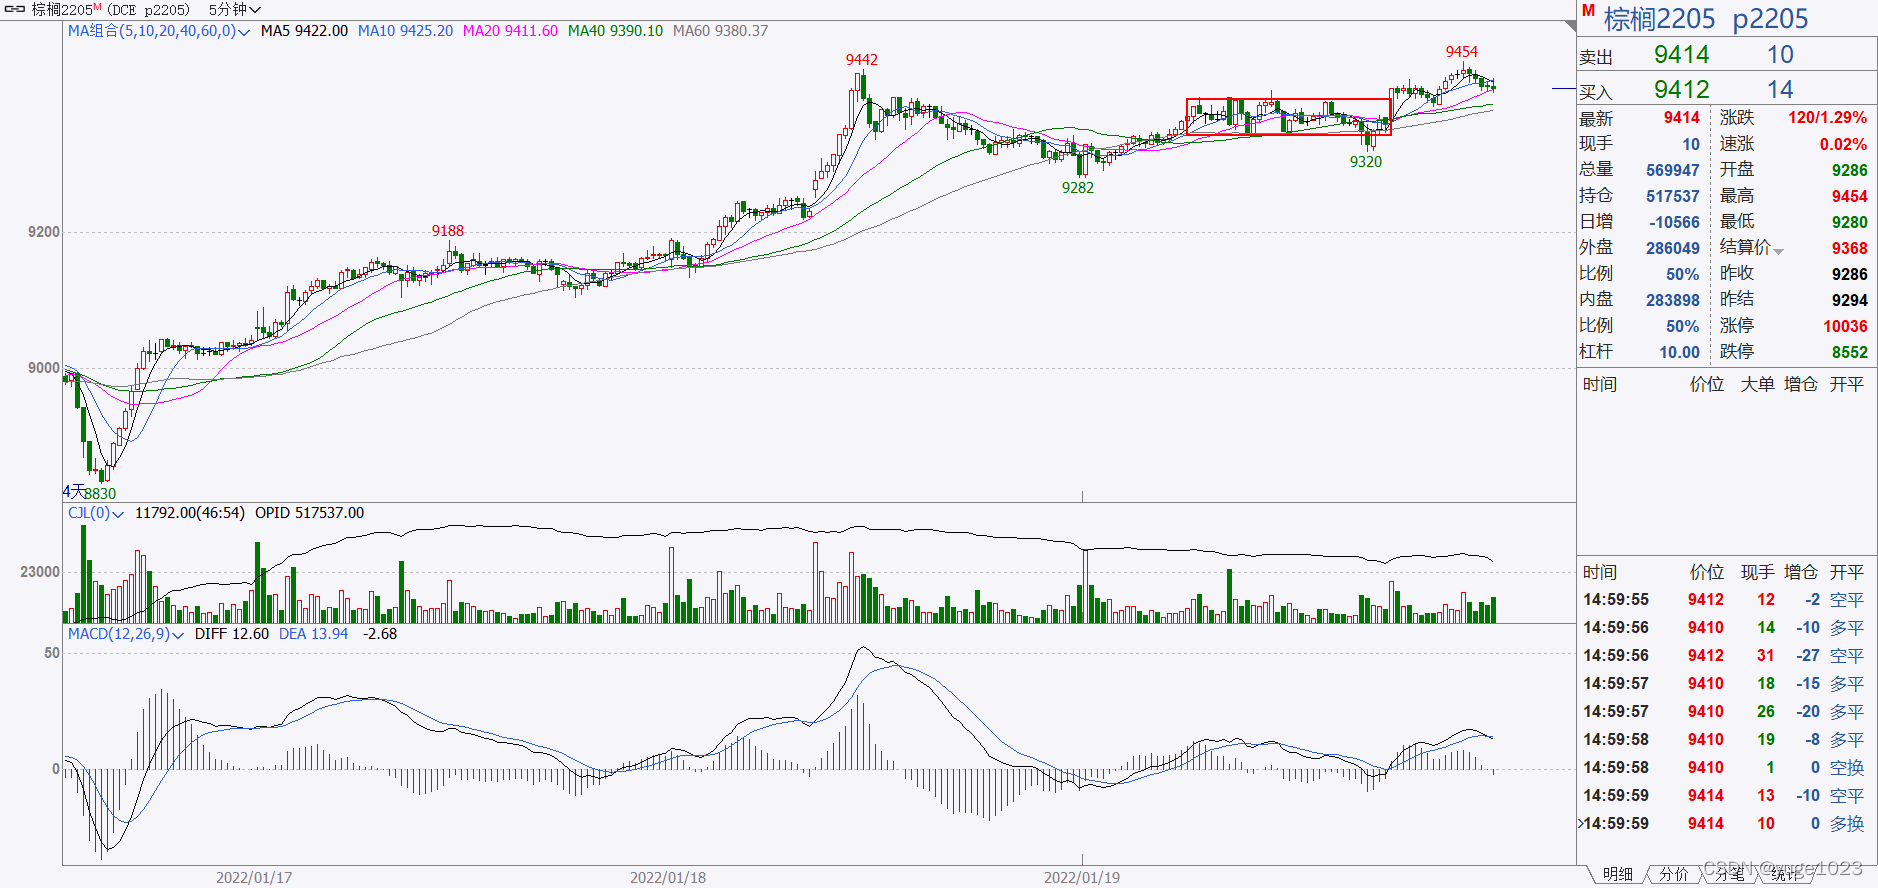This screenshot has width=1878, height=888.
Task: Click the 8830 low price label
Action: pos(100,494)
